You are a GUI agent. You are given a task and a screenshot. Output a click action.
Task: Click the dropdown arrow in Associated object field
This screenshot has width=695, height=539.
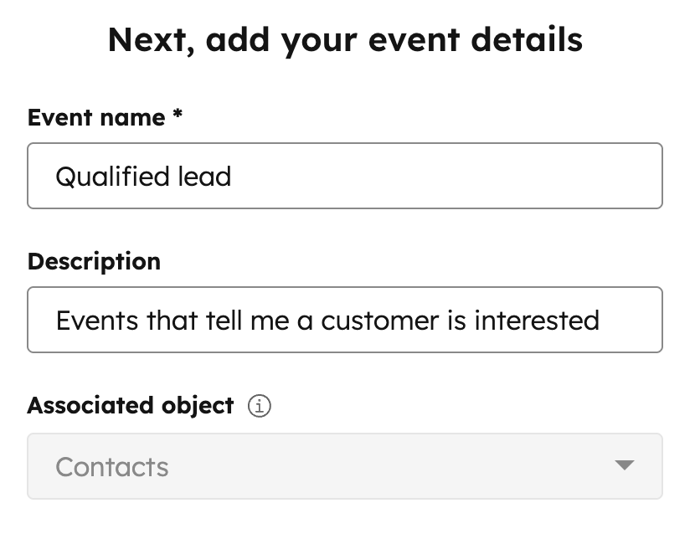tap(624, 466)
